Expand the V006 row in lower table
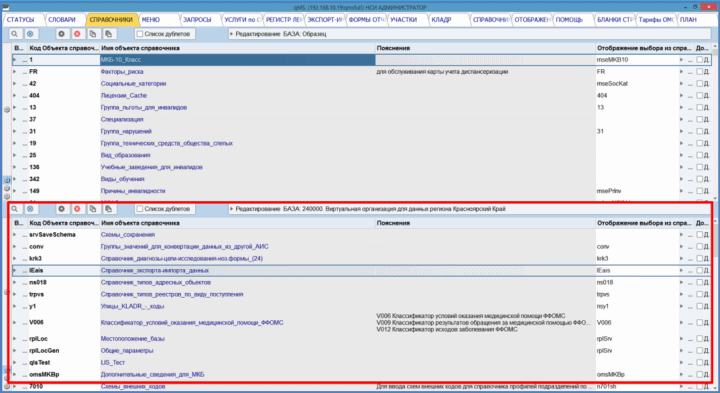 [14, 322]
